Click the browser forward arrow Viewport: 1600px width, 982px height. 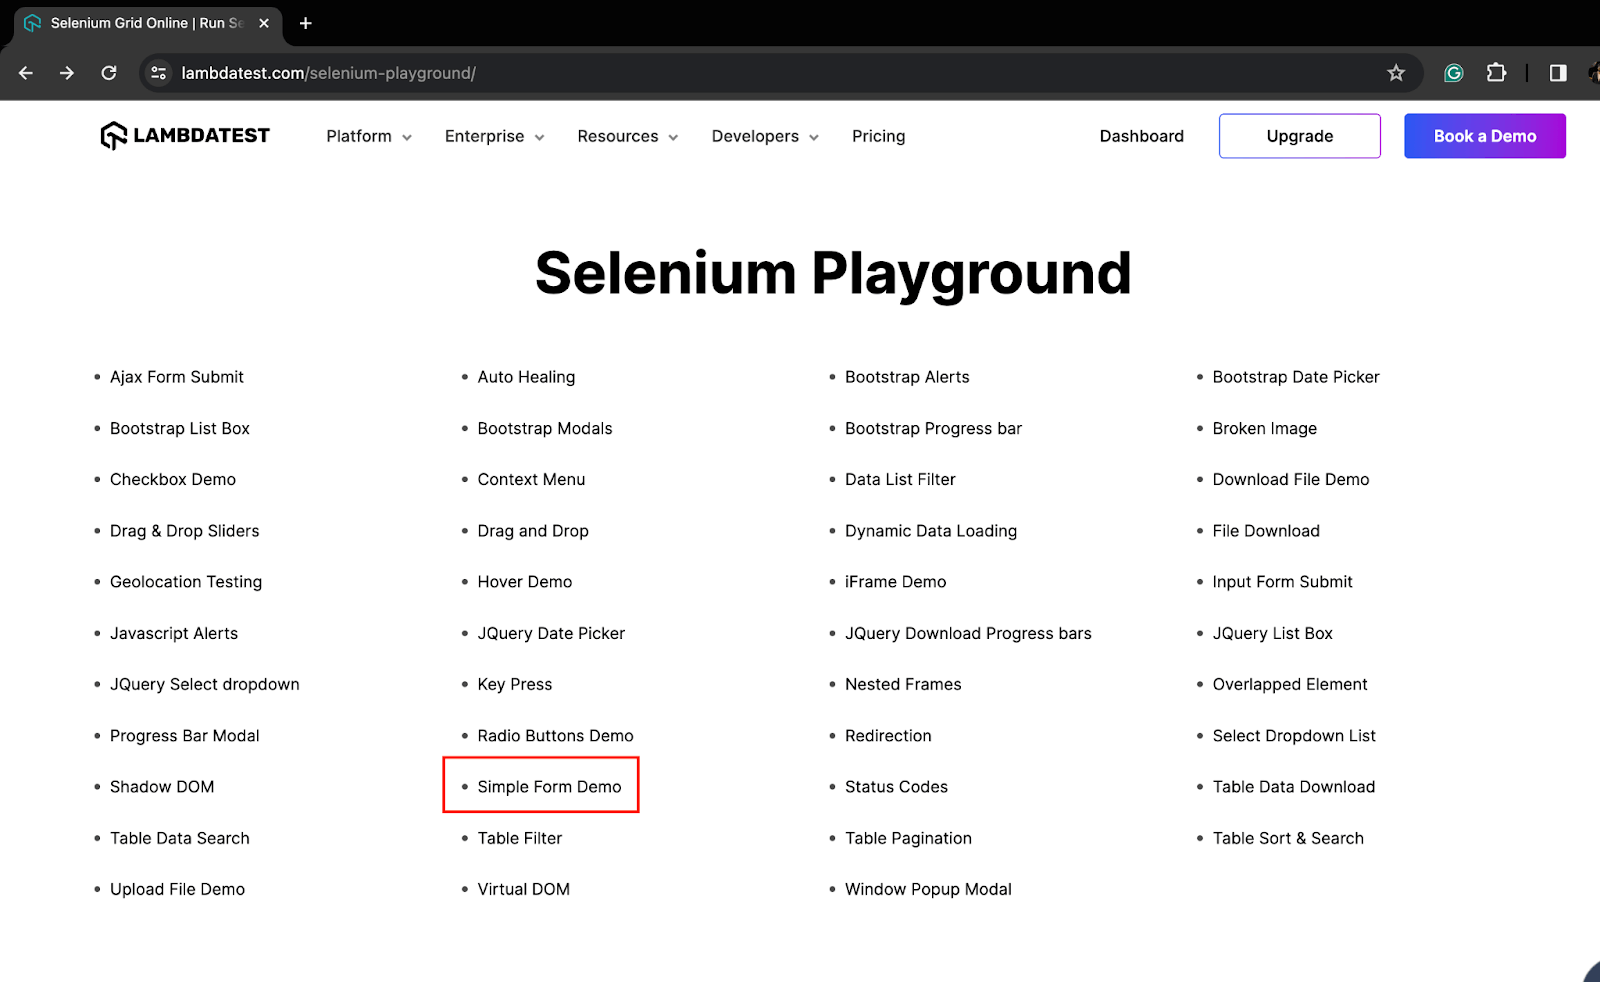click(x=67, y=73)
